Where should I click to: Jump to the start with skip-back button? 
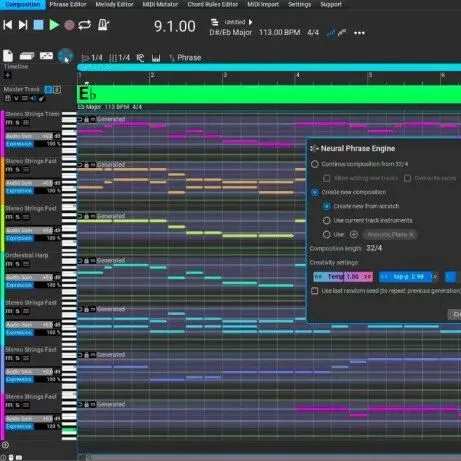8,25
